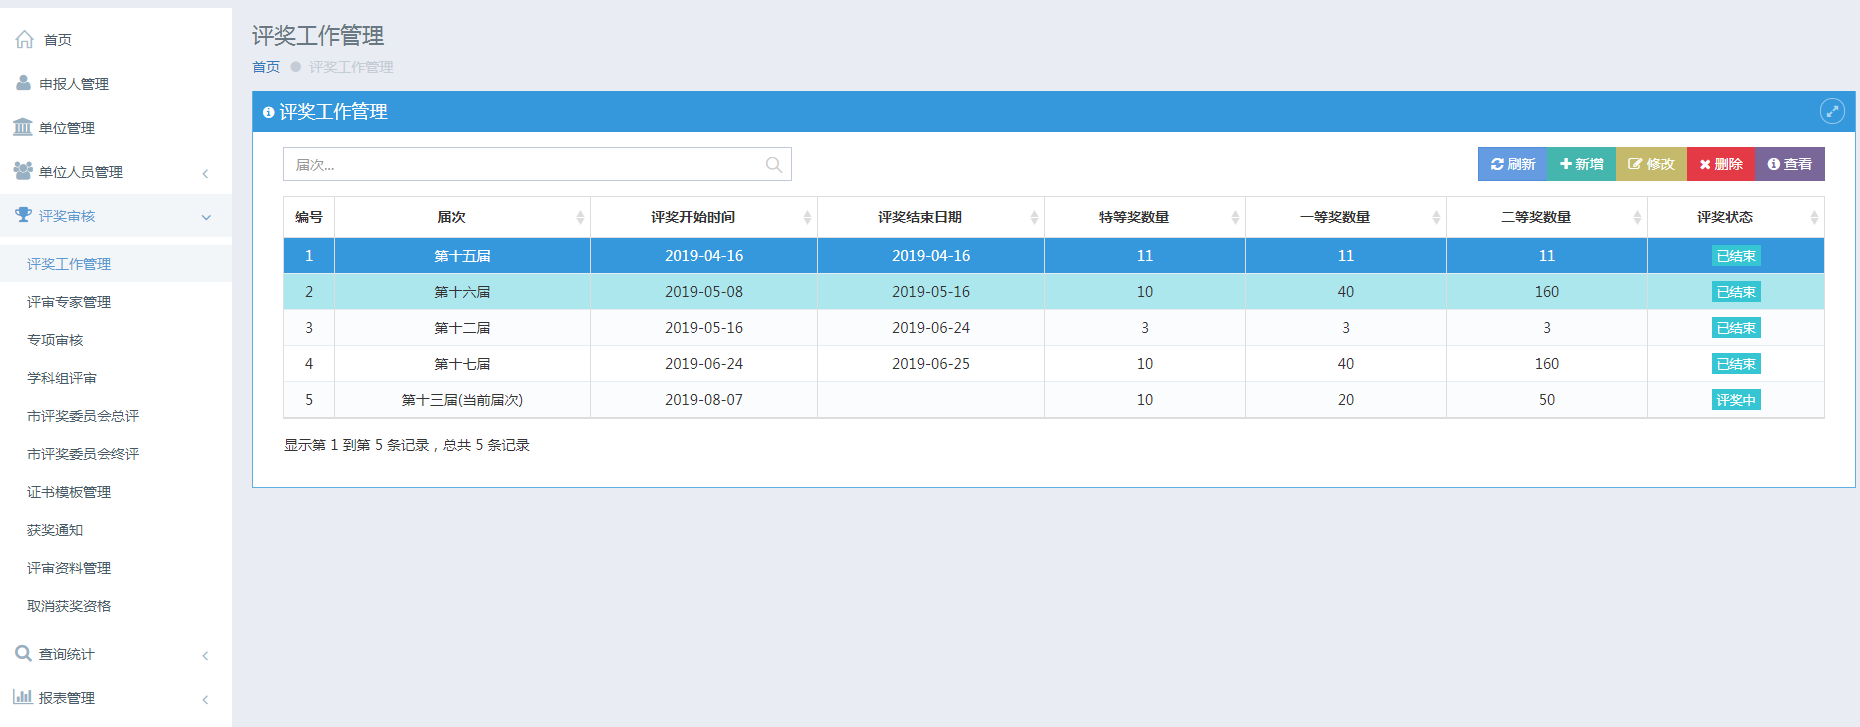
Task: Click the 修改 edit button
Action: coord(1651,164)
